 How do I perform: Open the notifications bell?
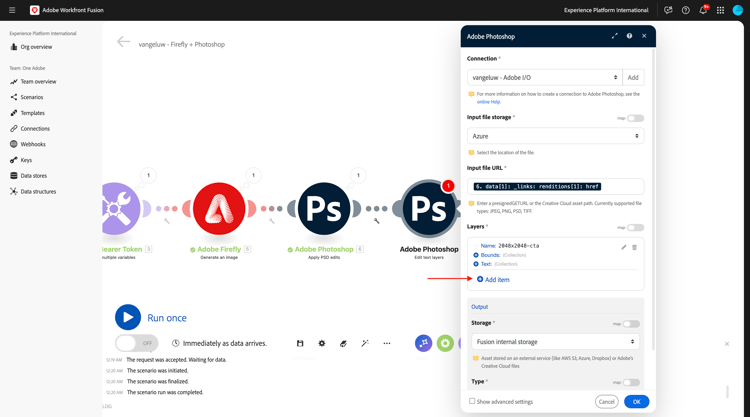point(703,10)
